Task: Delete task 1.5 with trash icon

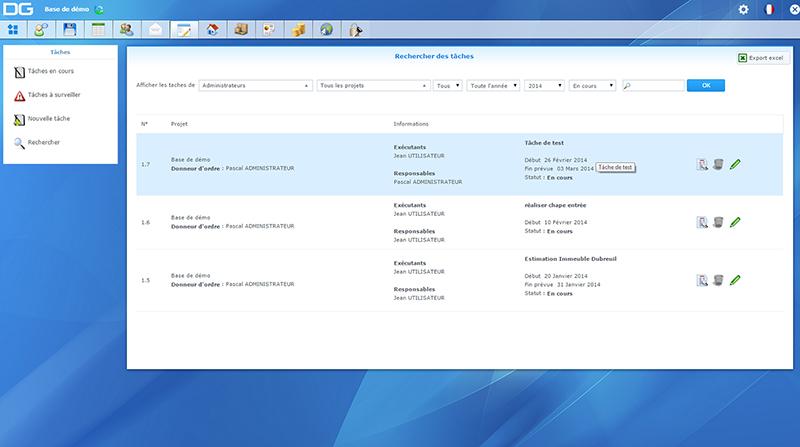Action: [718, 280]
